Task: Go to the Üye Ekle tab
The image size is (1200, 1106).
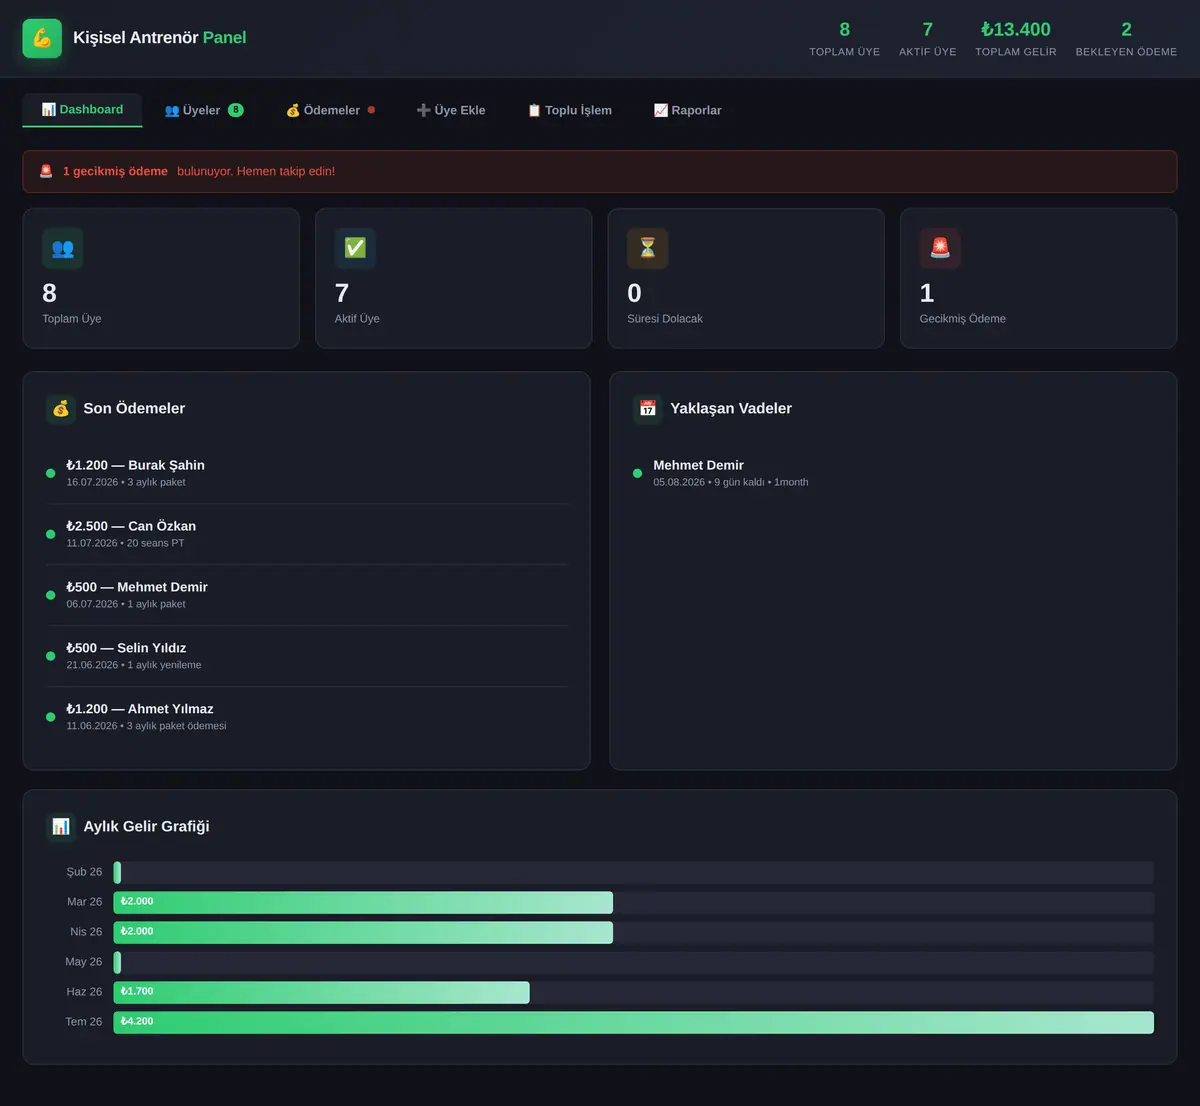Action: 451,110
